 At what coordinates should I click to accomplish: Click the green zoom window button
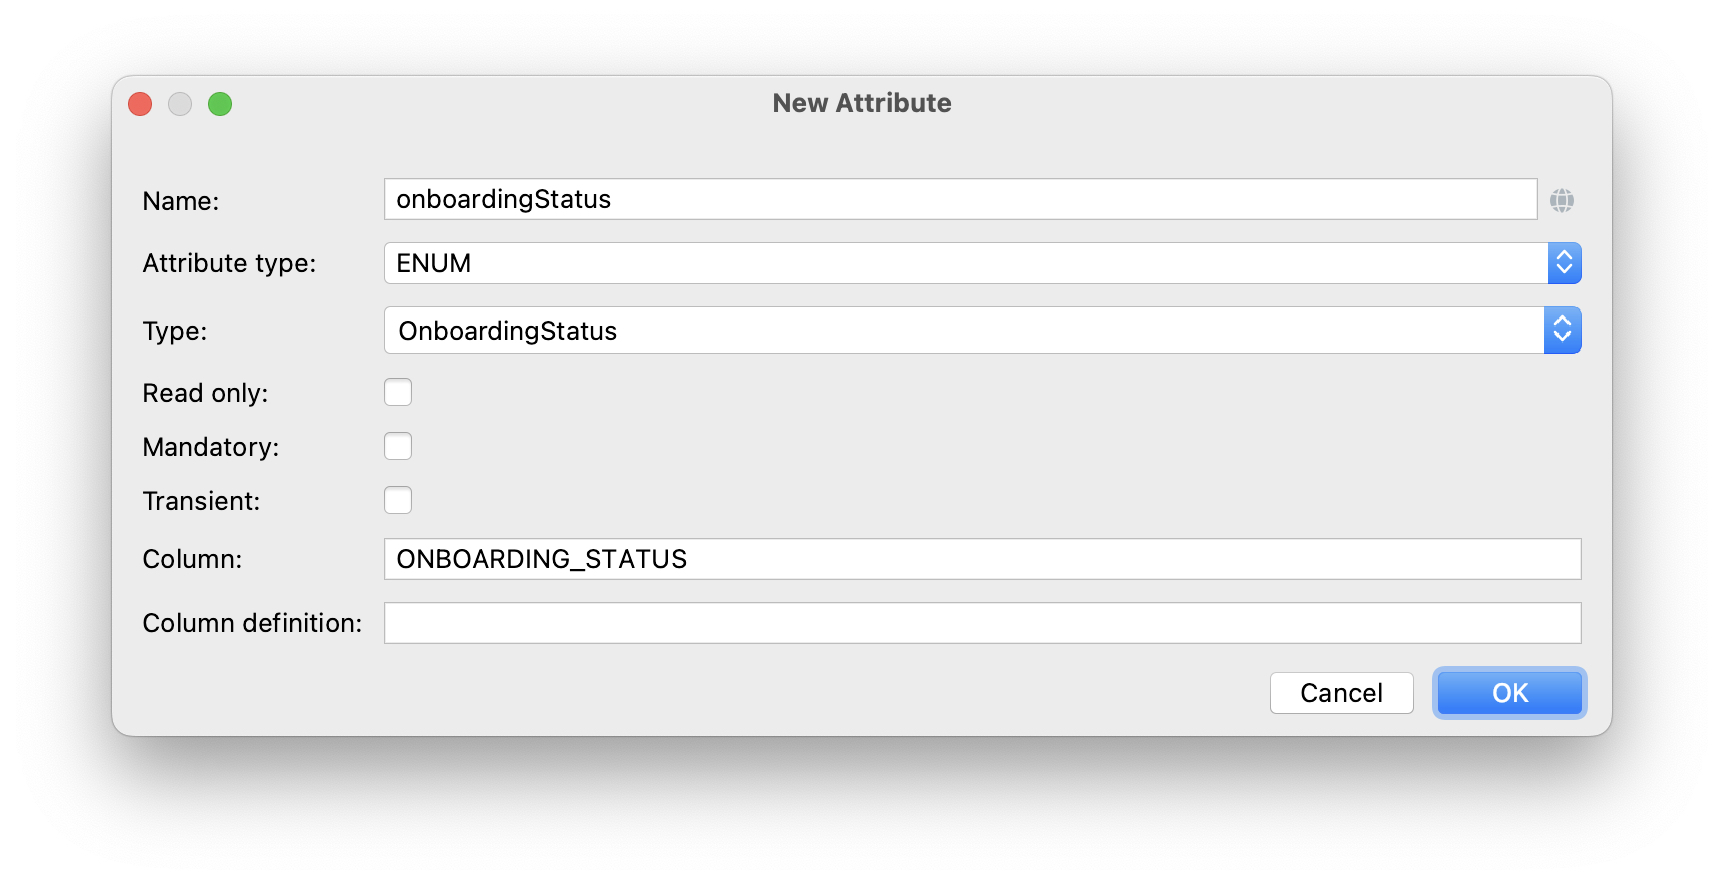[220, 104]
